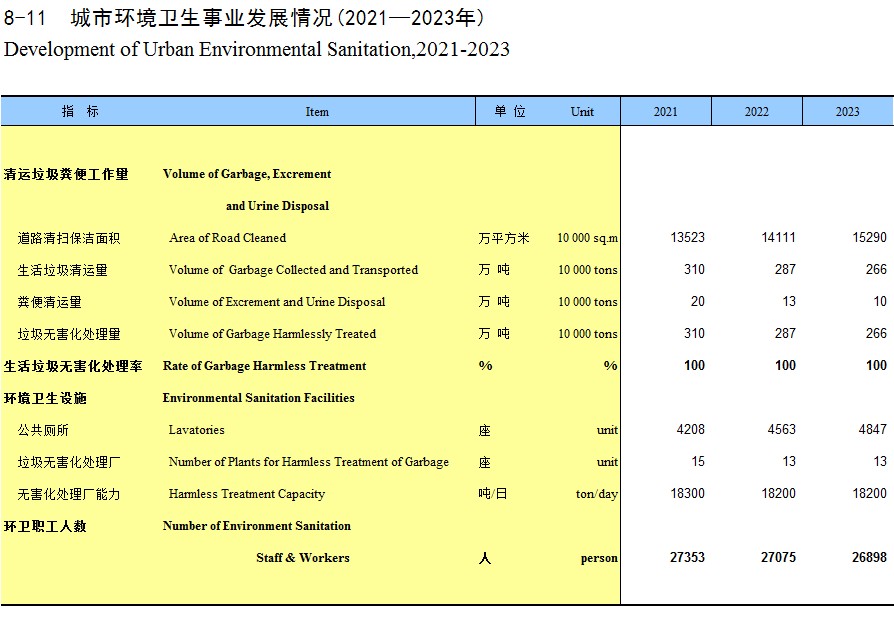
Task: Click the 'Lavatories' row label
Action: 197,429
